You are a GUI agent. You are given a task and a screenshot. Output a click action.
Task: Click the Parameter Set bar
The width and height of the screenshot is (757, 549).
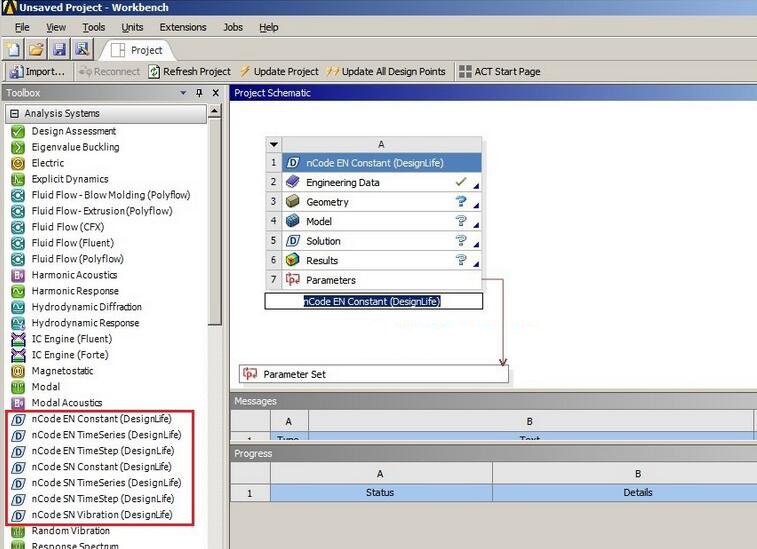(374, 374)
